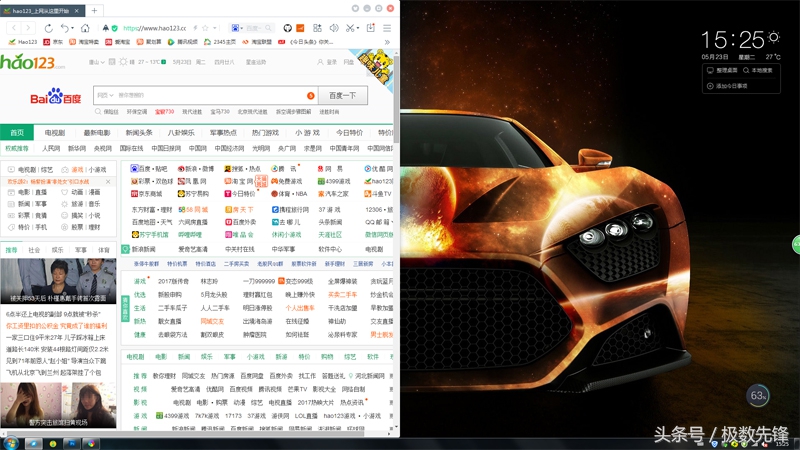Open the 京东 bookmark

54,42
